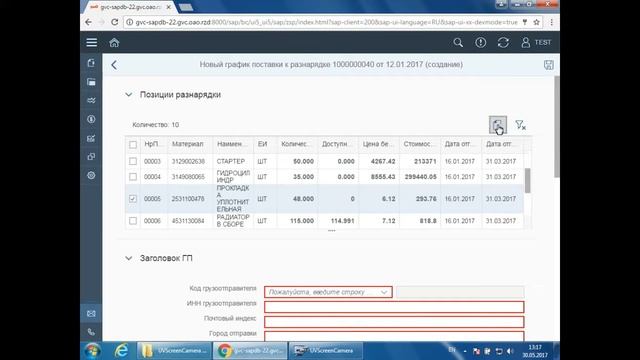Open a new browser tab
This screenshot has height=360, width=640.
186,7
